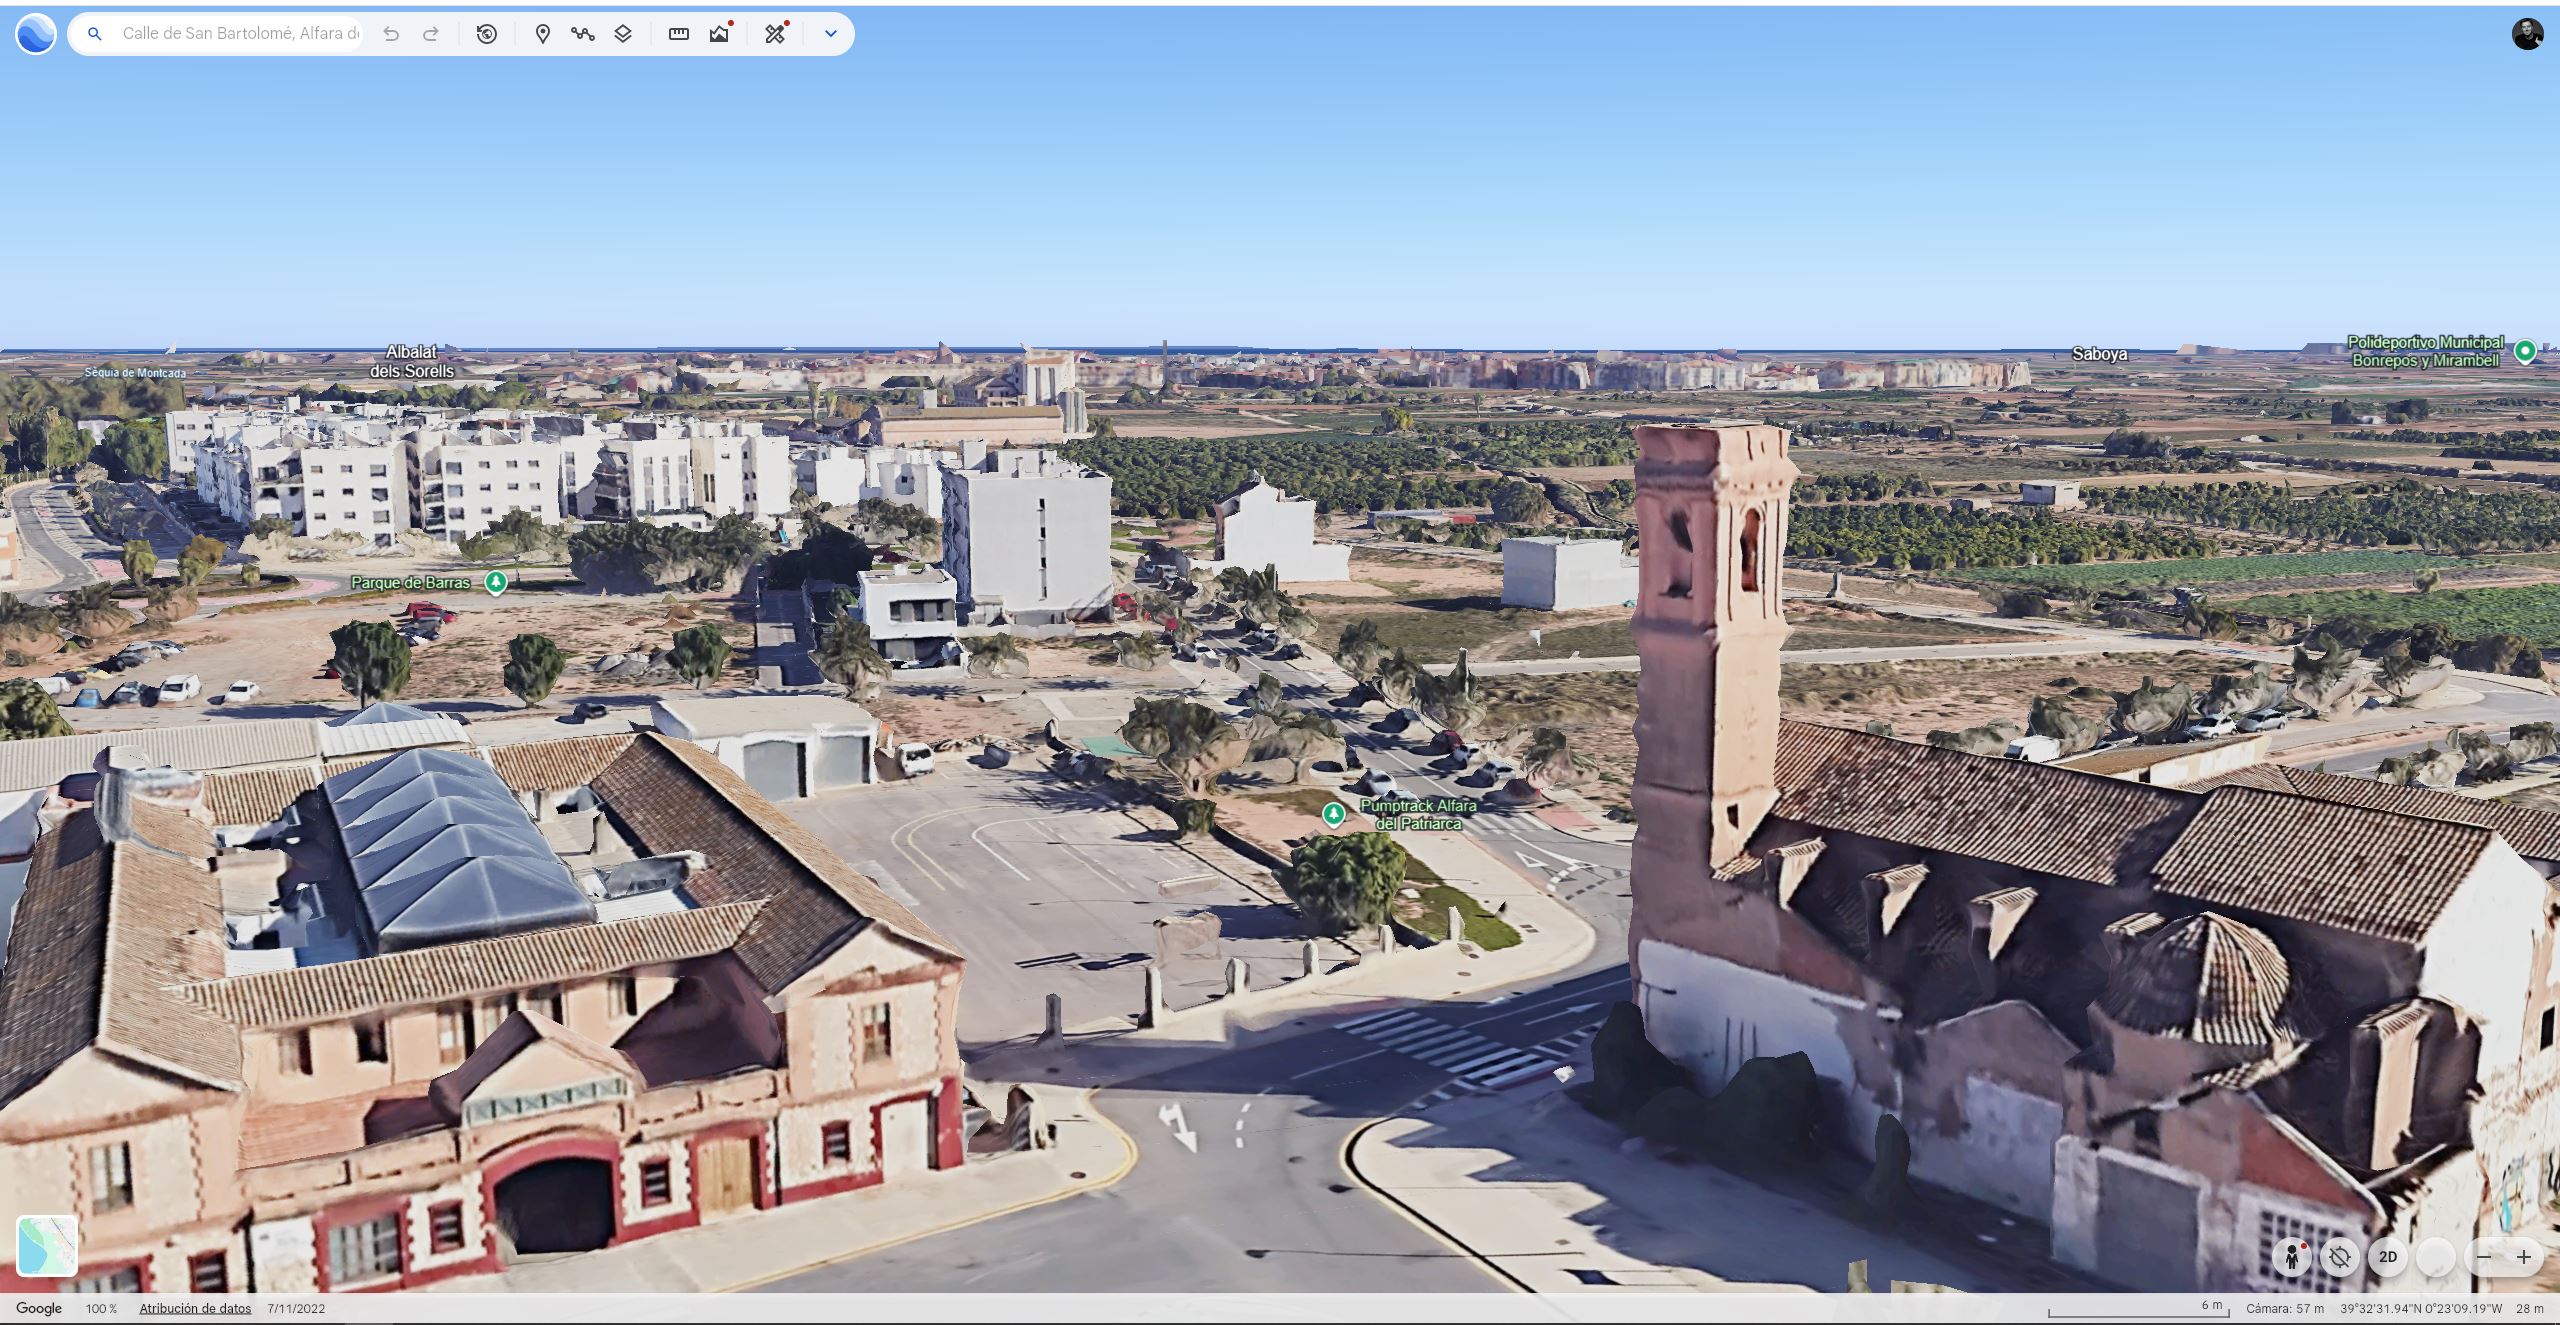Open the user account avatar
This screenshot has width=2560, height=1325.
[x=2527, y=34]
